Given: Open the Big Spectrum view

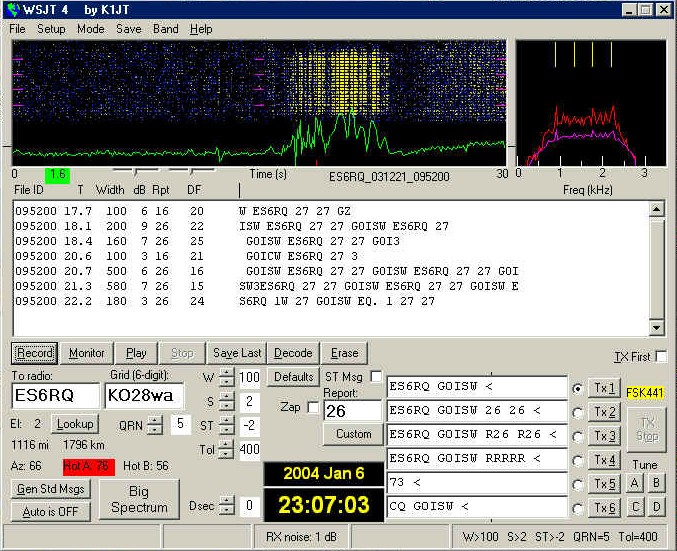Looking at the screenshot, I should [x=139, y=500].
